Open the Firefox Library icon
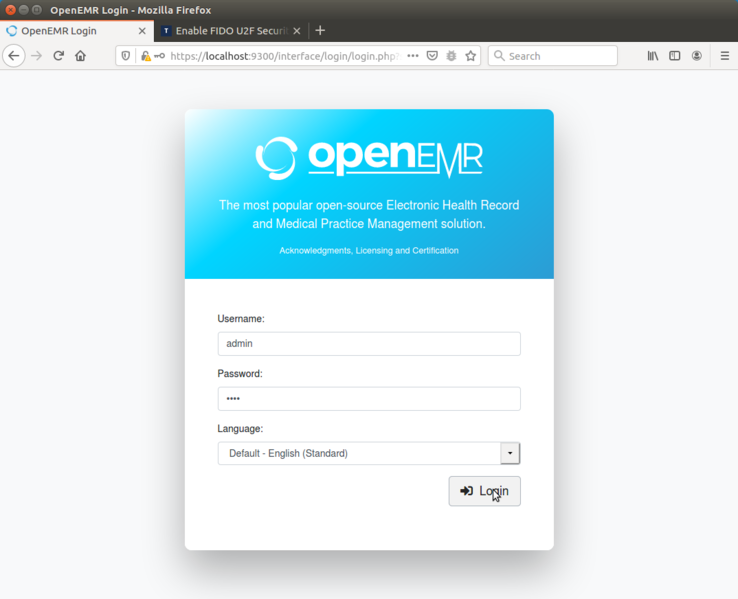The height and width of the screenshot is (599, 738). pyautogui.click(x=653, y=56)
